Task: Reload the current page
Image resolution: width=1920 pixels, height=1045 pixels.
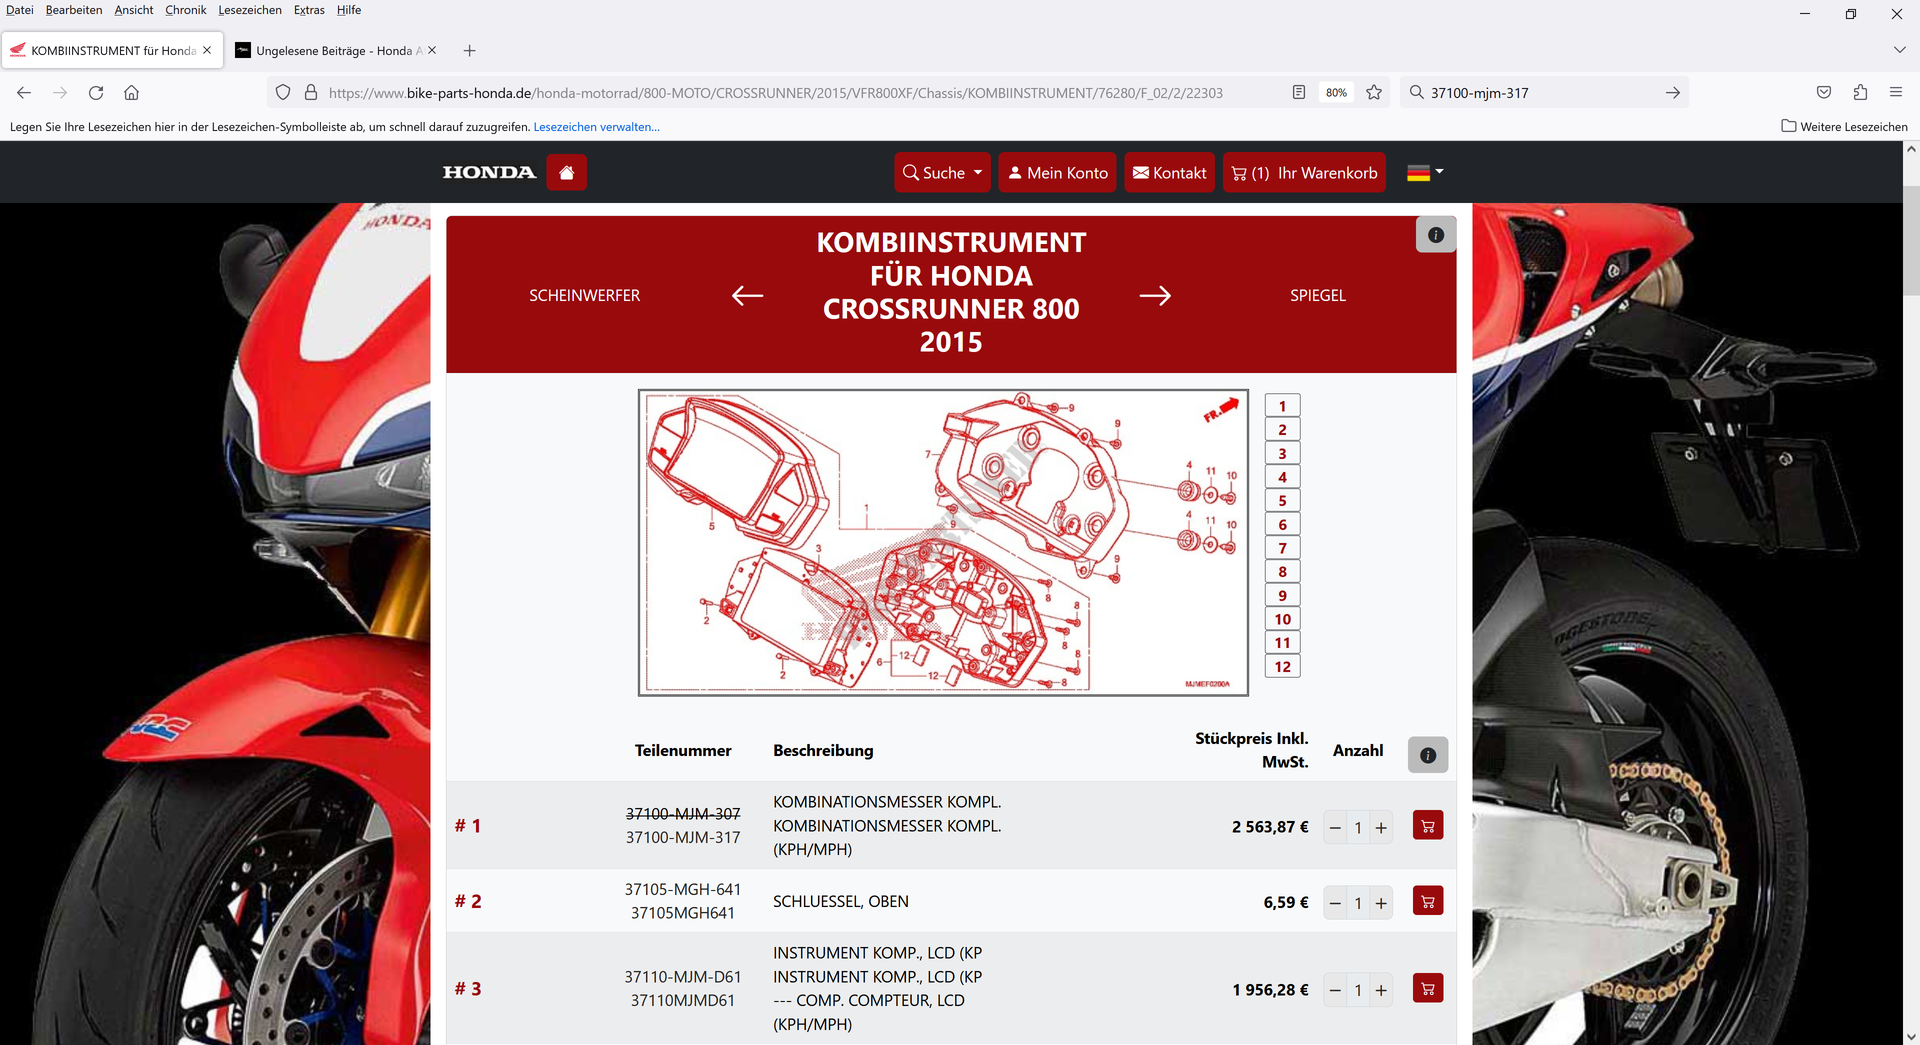Action: (96, 93)
